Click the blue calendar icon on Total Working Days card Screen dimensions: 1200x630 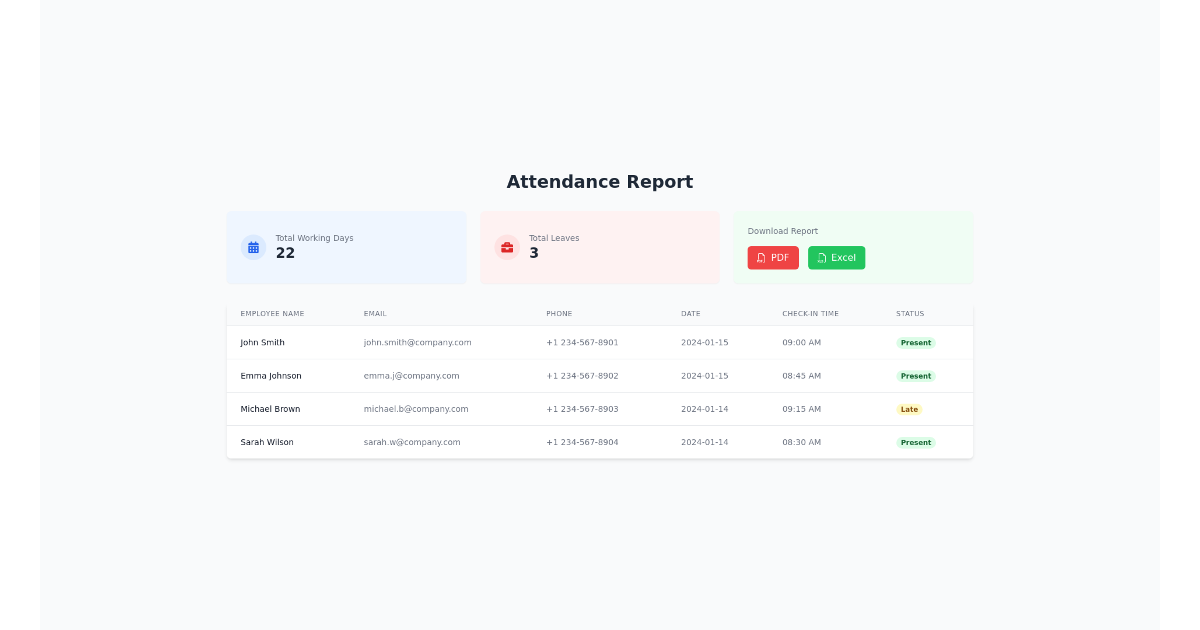tap(253, 247)
